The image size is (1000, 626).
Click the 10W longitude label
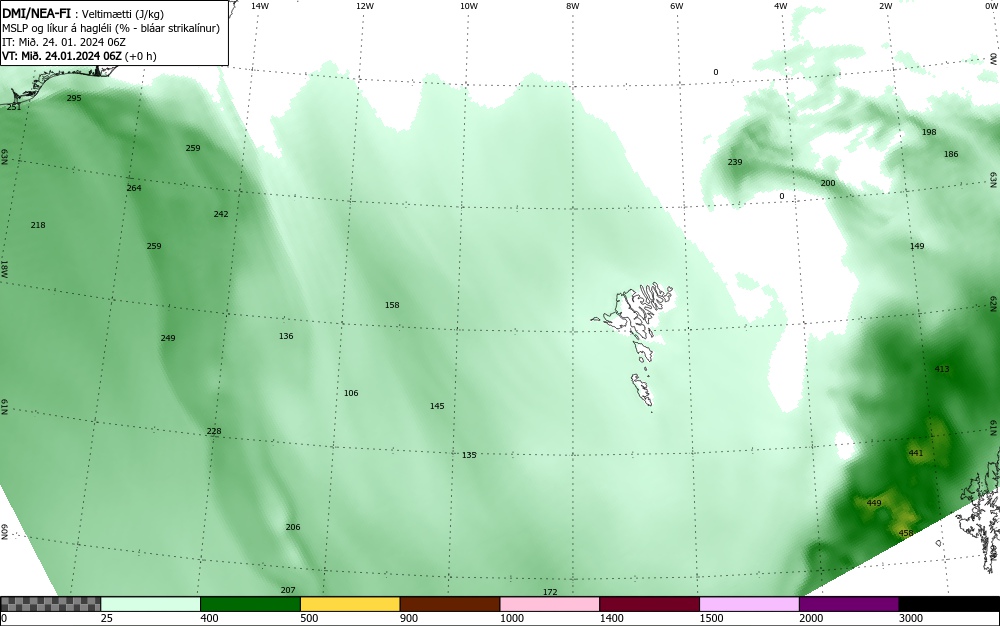pyautogui.click(x=469, y=6)
